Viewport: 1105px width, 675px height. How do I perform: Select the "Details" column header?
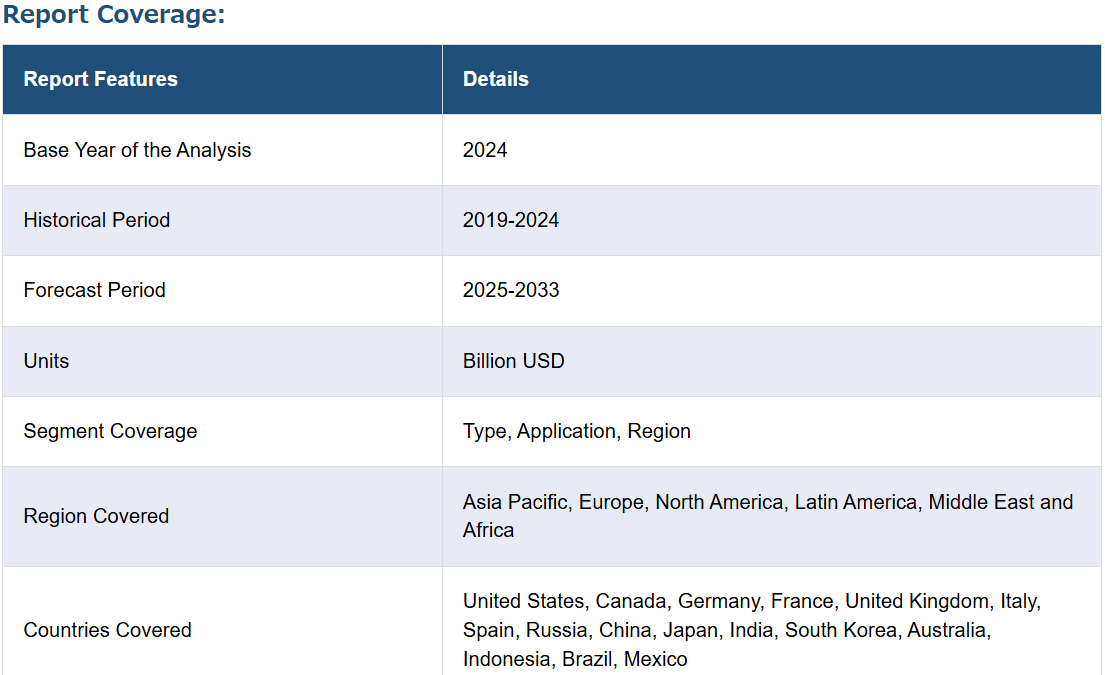[x=496, y=80]
